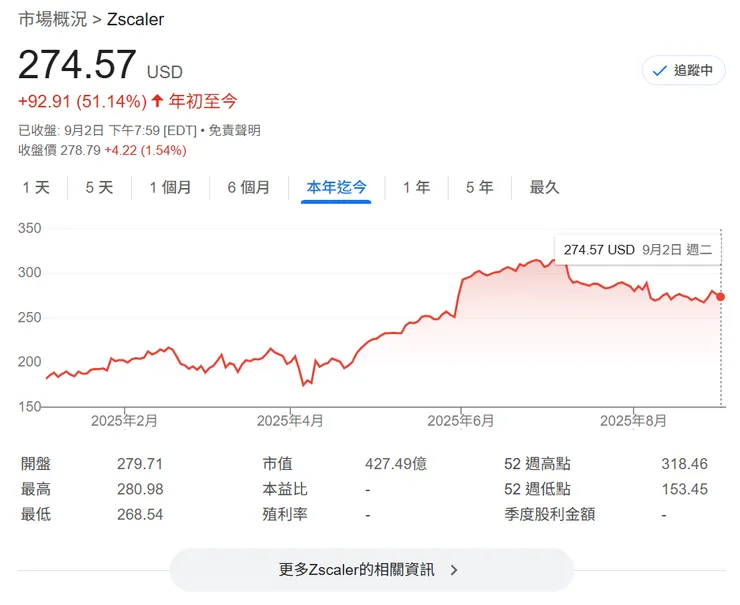Click the 開盤 label
740x605 pixels.
coord(36,464)
